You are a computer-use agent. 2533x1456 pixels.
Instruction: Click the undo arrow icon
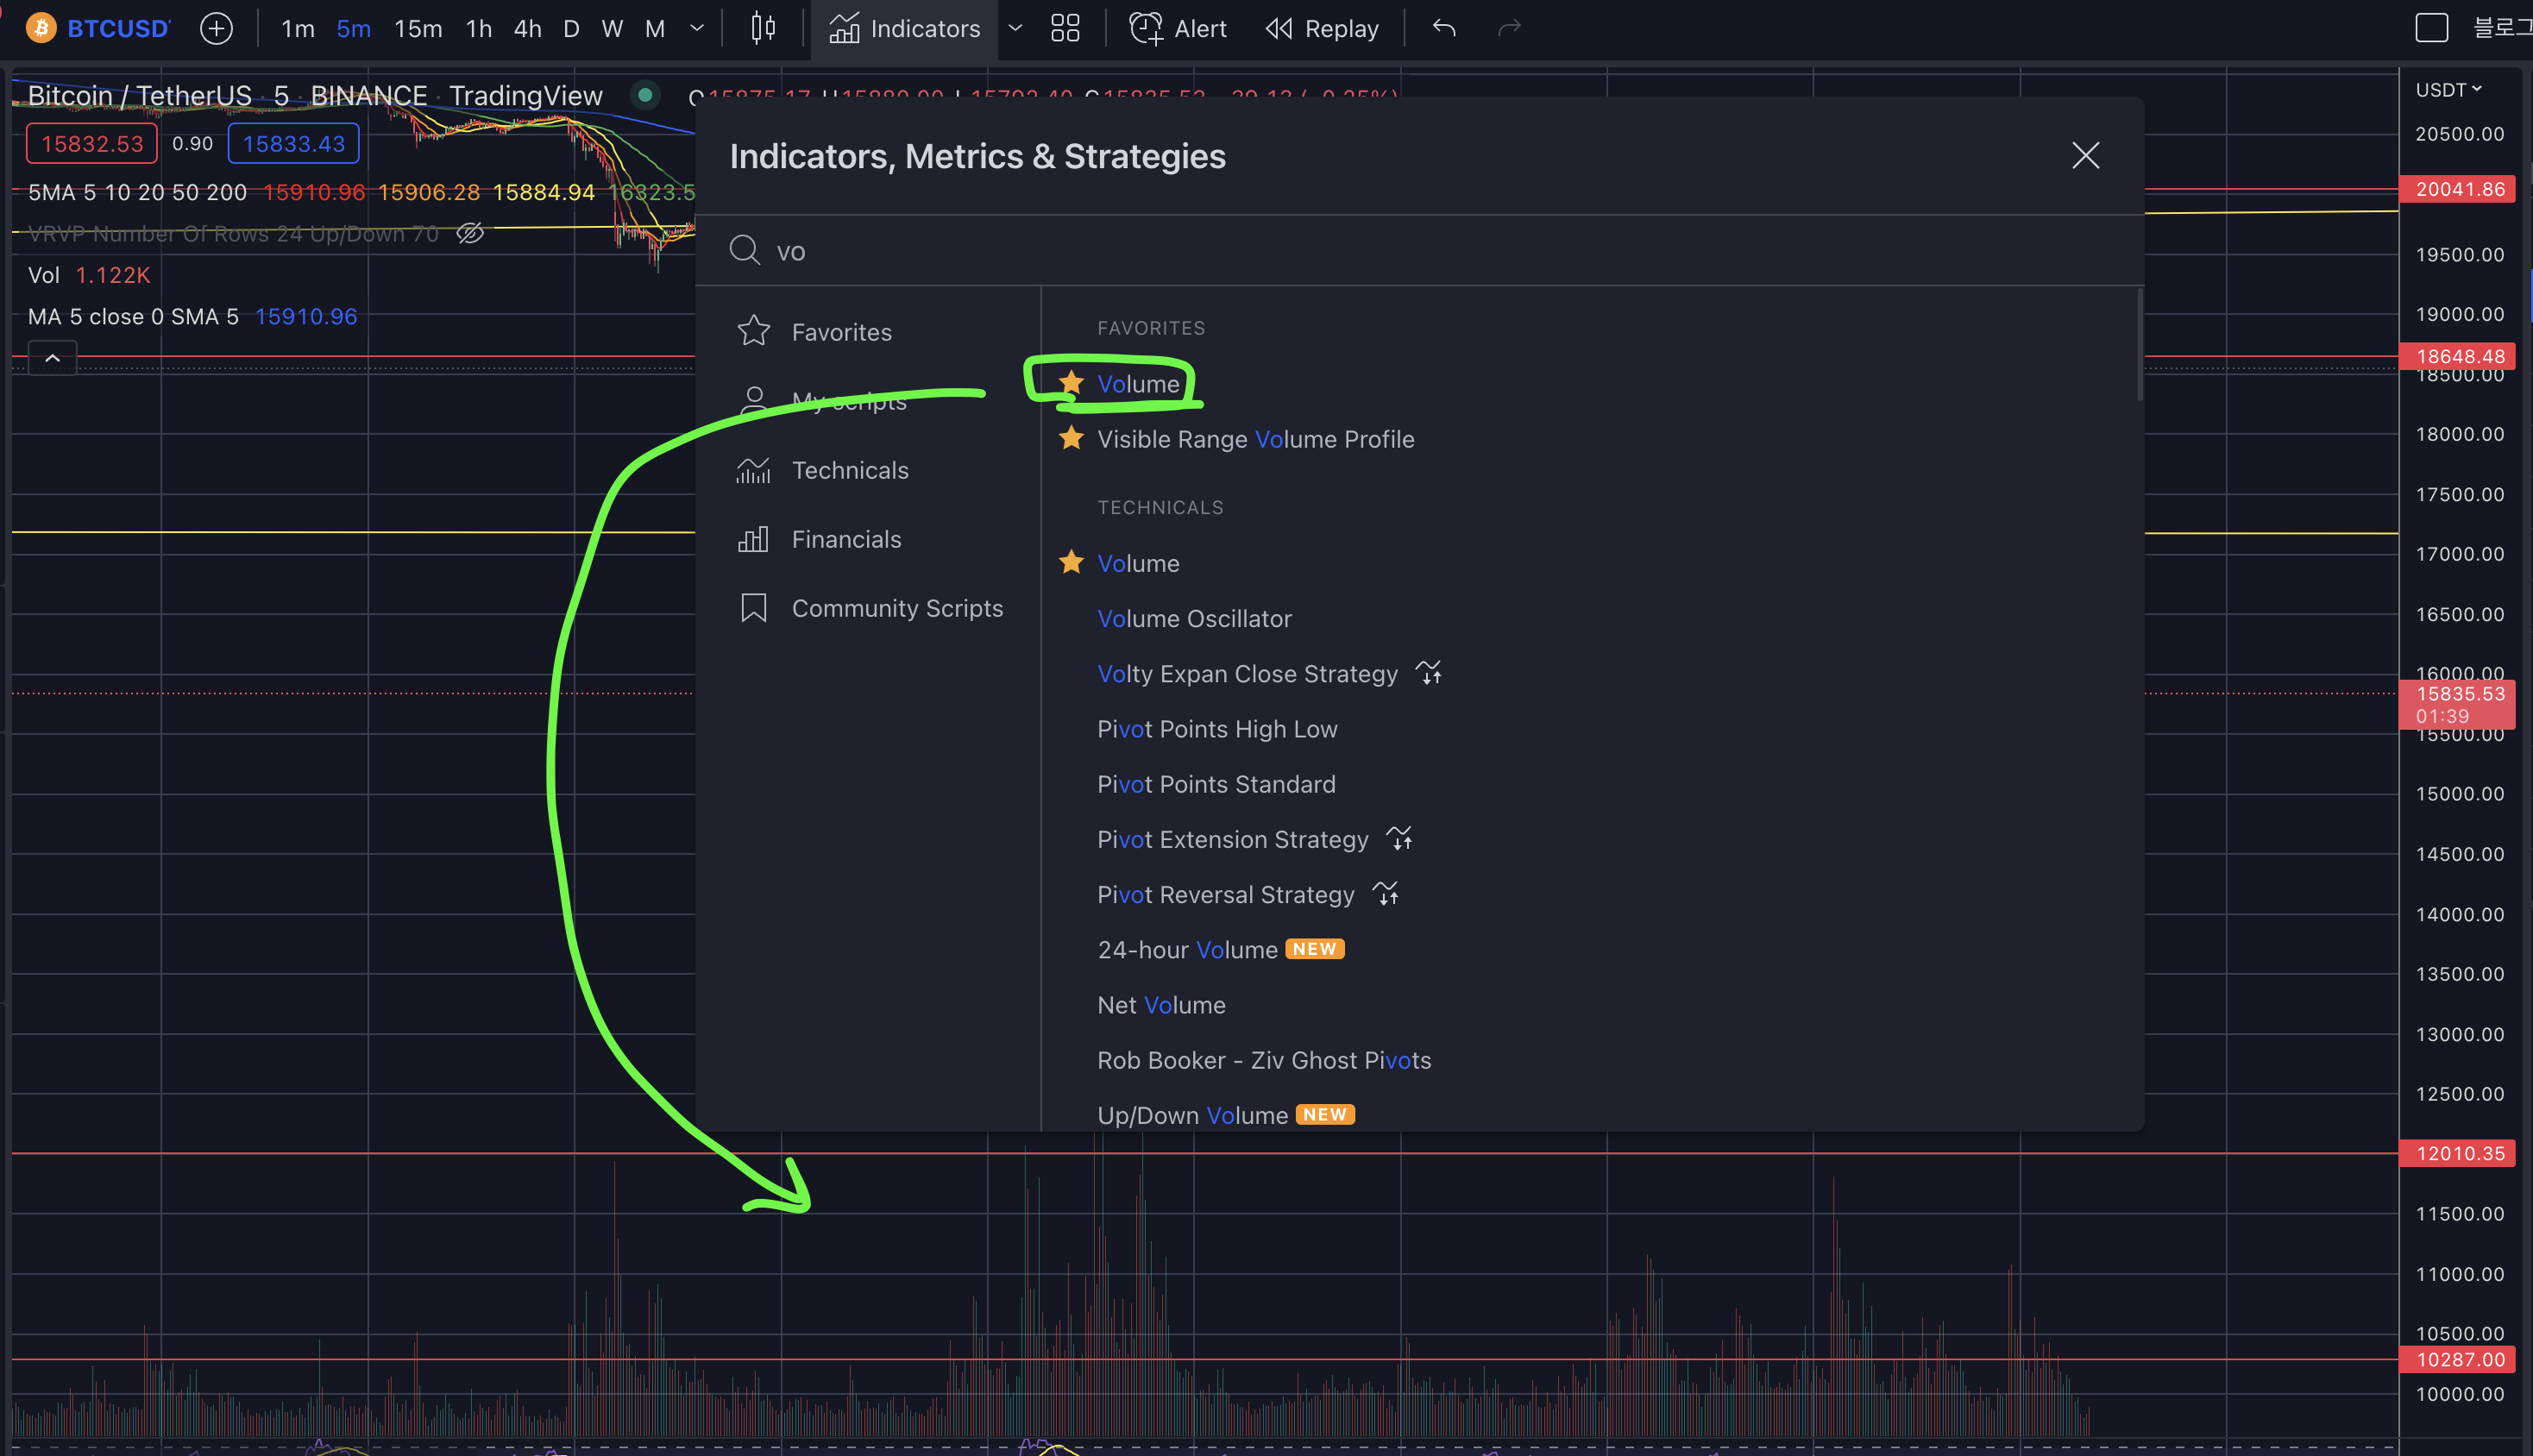tap(1443, 28)
